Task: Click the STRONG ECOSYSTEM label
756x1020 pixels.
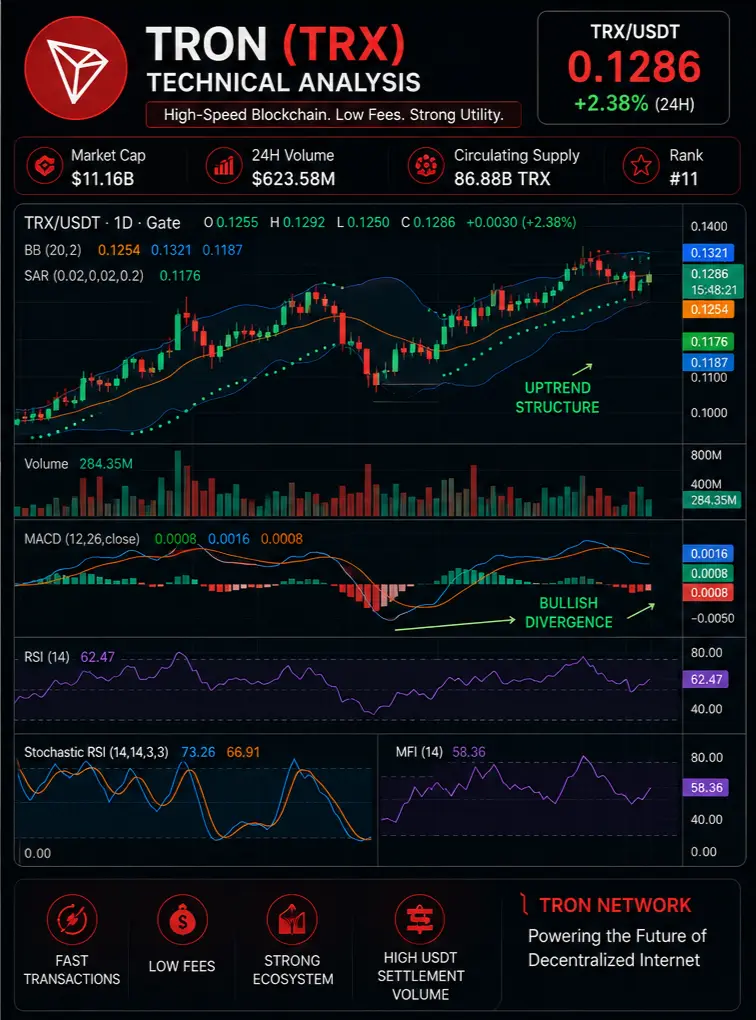Action: coord(293,970)
